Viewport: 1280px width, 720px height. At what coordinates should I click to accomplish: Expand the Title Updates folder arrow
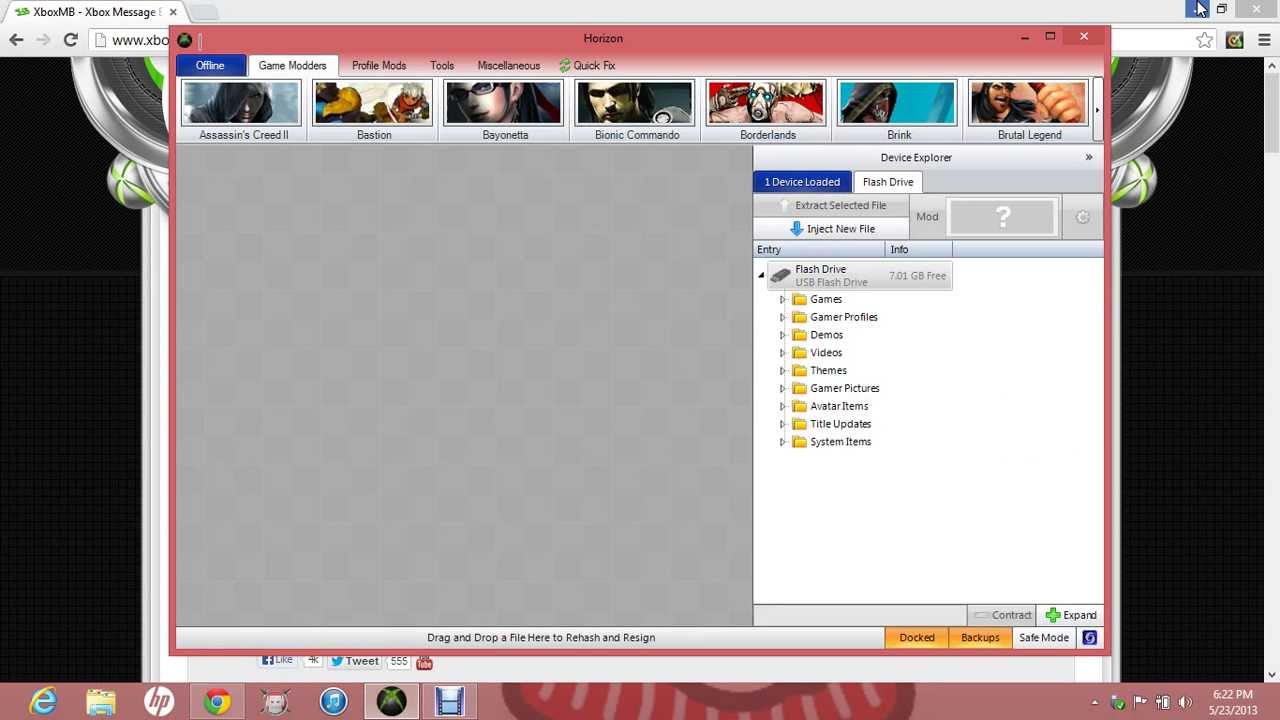(x=783, y=424)
